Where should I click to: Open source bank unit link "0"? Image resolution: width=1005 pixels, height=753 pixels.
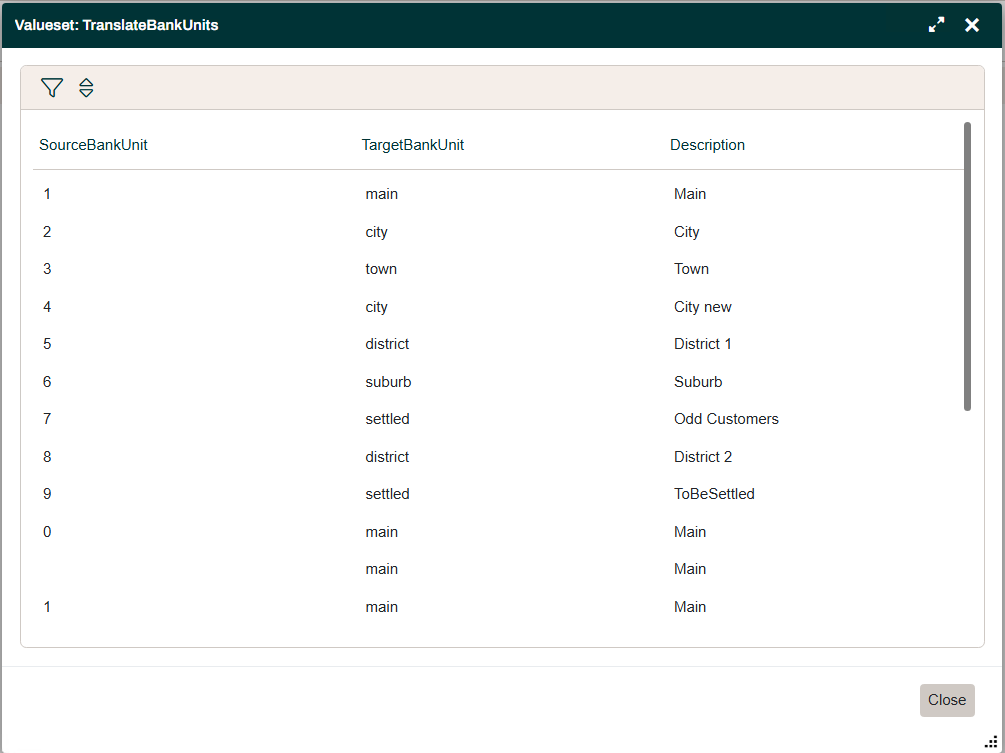click(47, 531)
